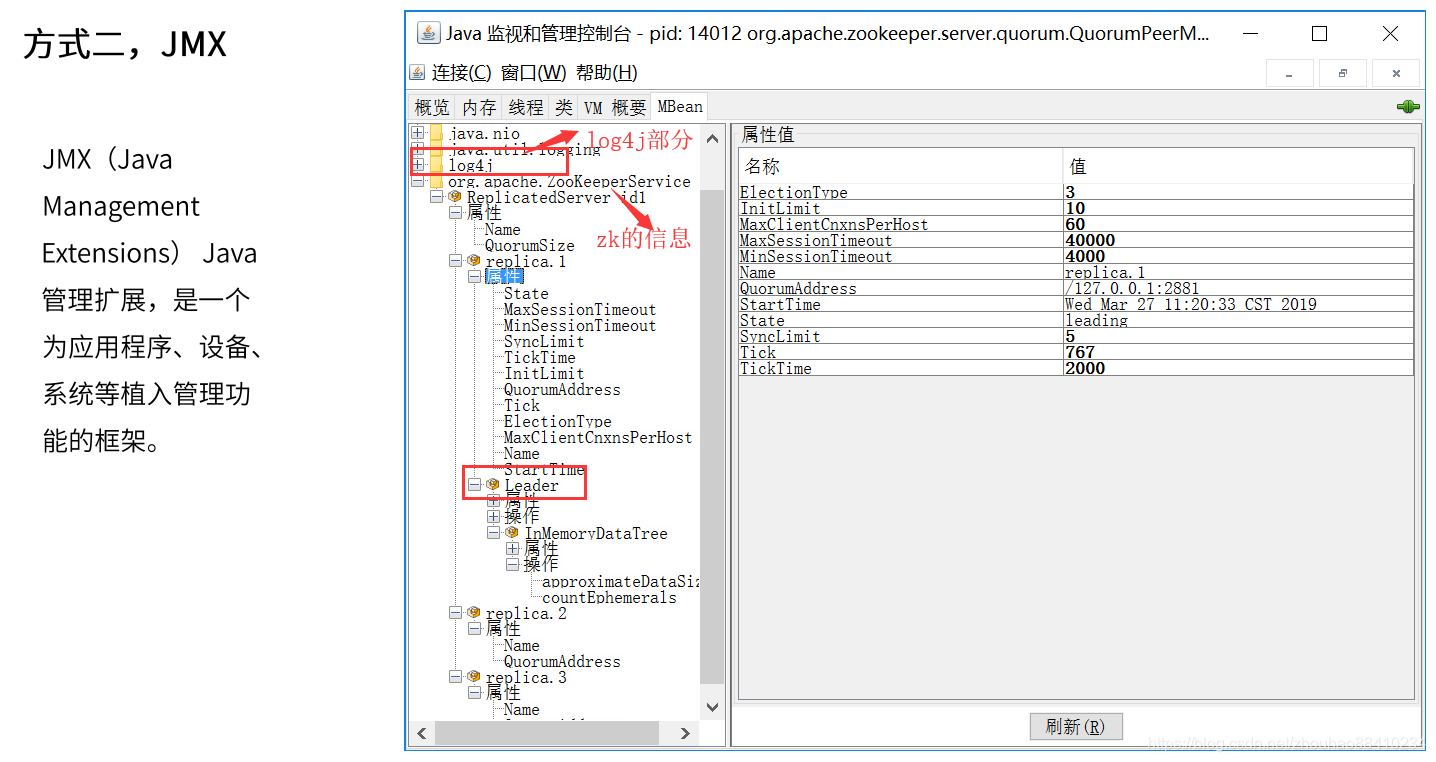Collapse the Leader node
Screen dimensions: 1436x762
click(x=475, y=485)
